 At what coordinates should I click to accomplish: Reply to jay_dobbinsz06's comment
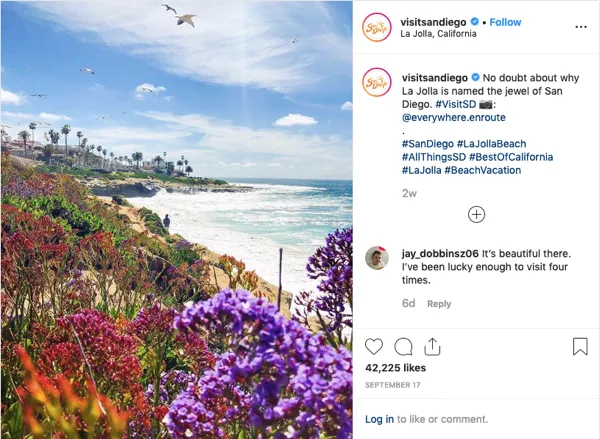(439, 304)
